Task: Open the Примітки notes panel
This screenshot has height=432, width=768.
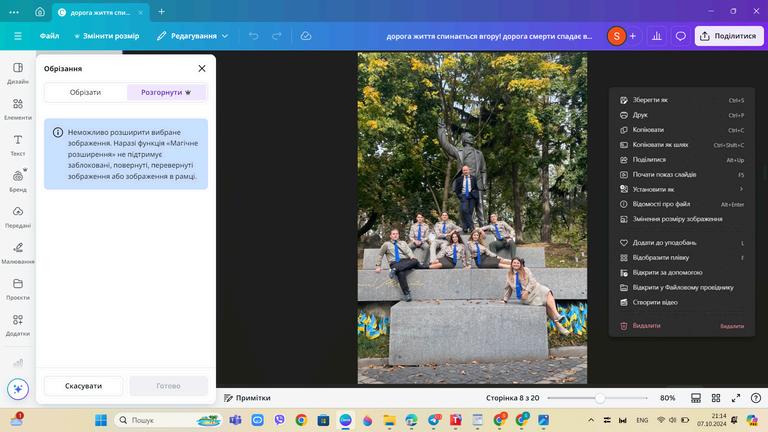Action: [x=247, y=398]
